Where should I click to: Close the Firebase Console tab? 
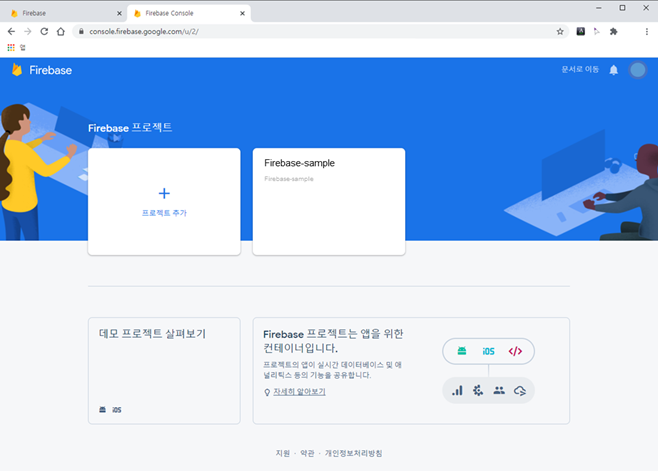[242, 13]
